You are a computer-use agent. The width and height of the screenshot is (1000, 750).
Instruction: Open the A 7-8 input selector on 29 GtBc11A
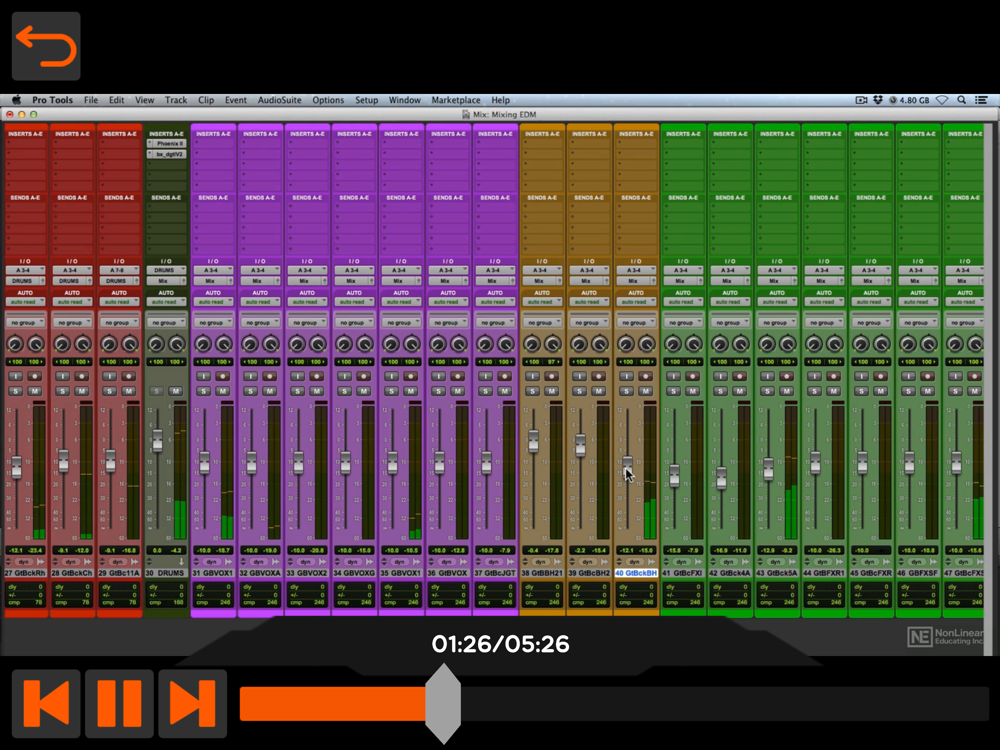(x=119, y=270)
